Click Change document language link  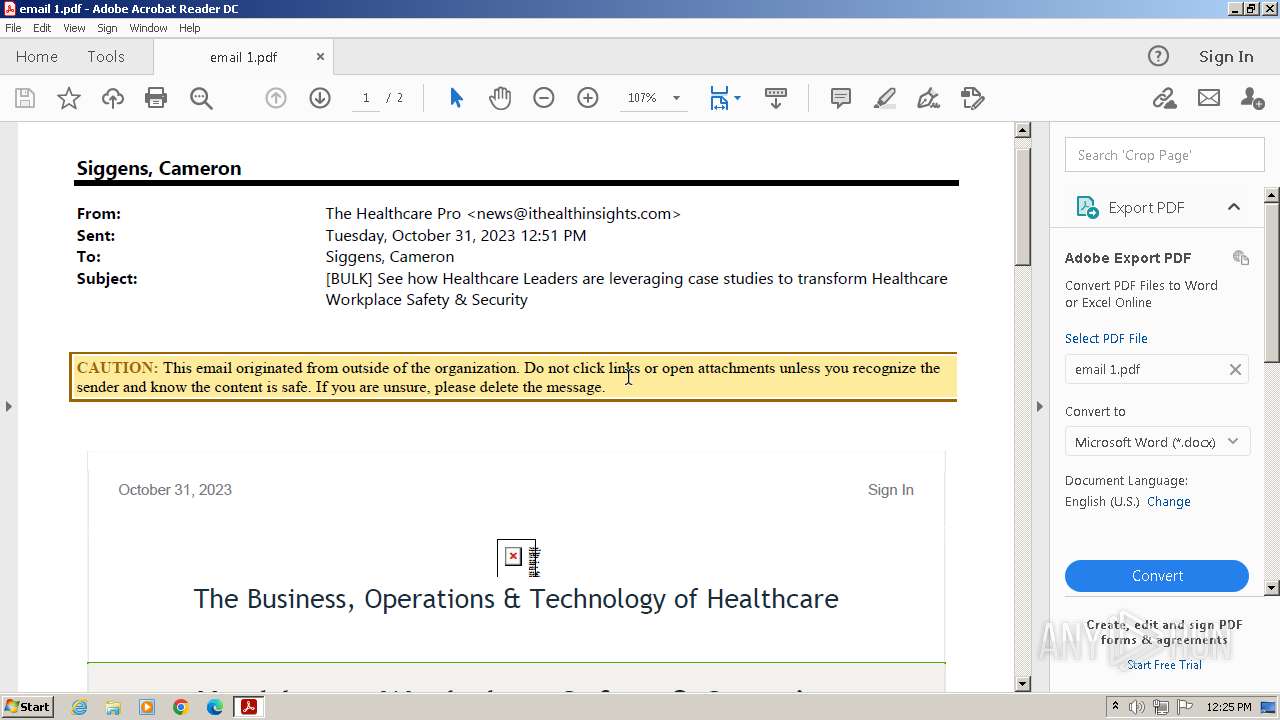tap(1169, 502)
